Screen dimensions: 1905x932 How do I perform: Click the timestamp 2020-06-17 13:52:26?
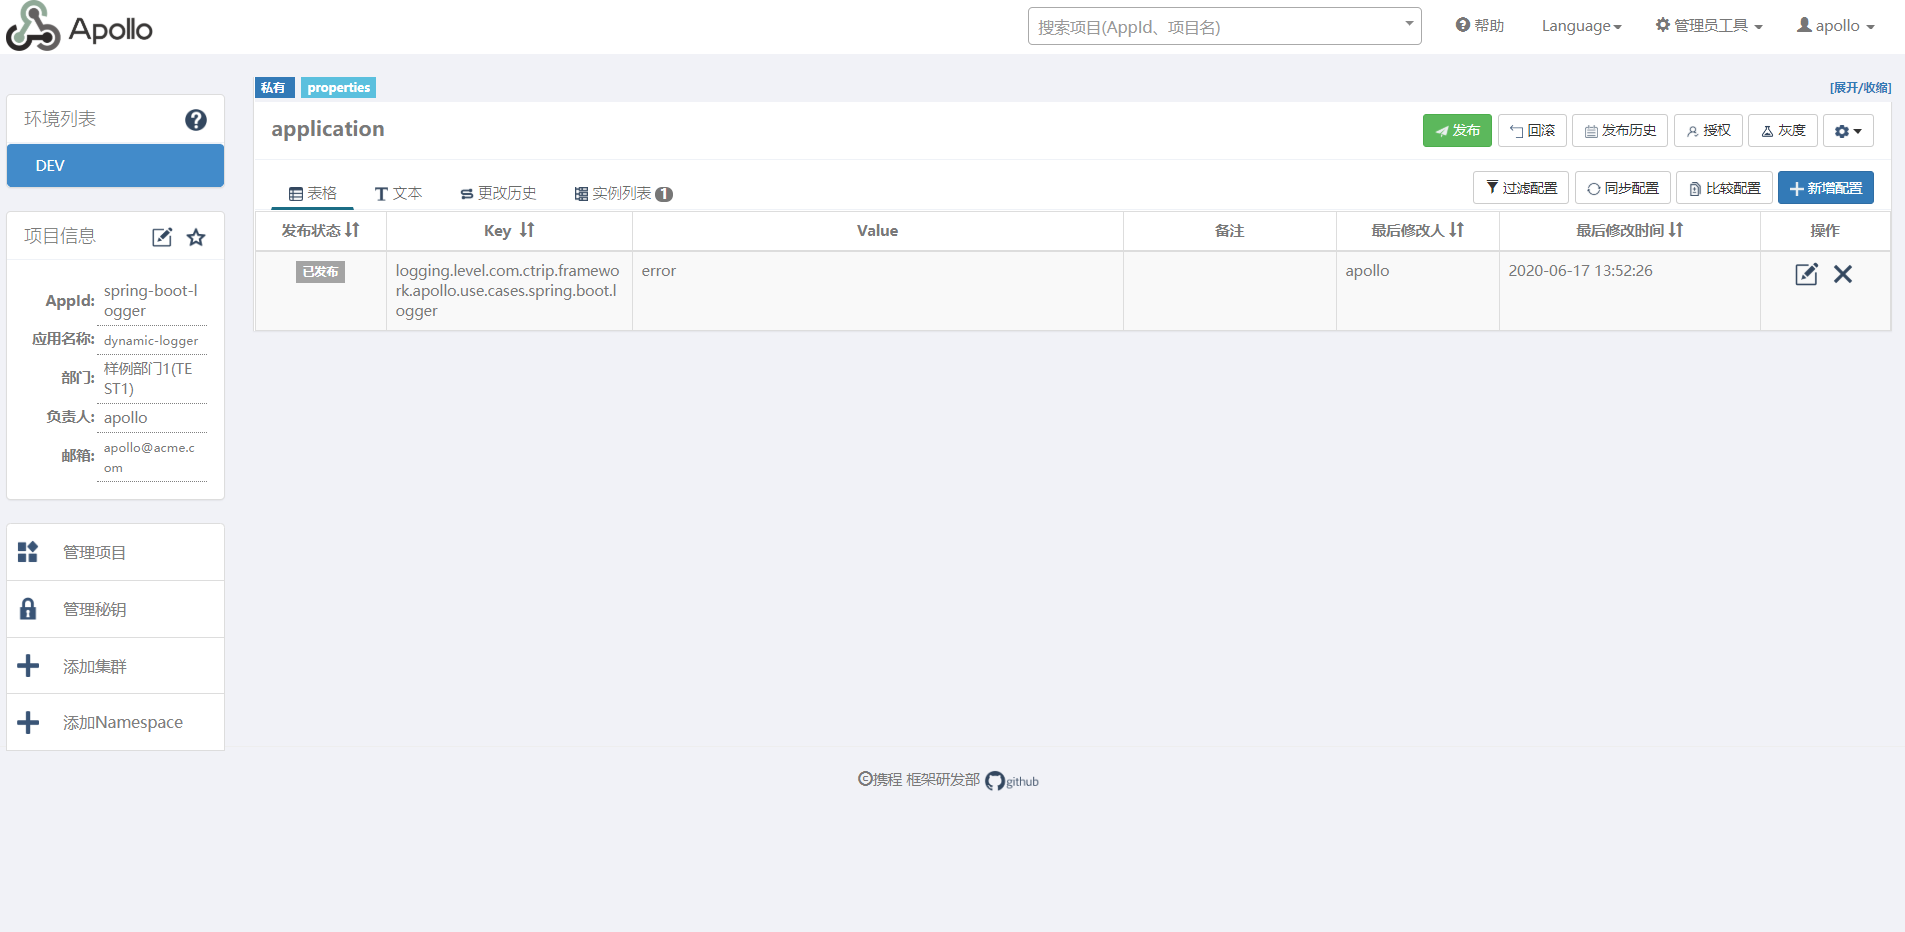[x=1580, y=271]
